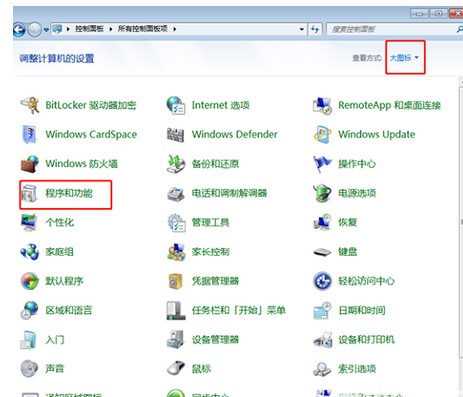Screen dimensions: 463x397
Task: Open the 备份和还原 icon
Action: point(176,164)
